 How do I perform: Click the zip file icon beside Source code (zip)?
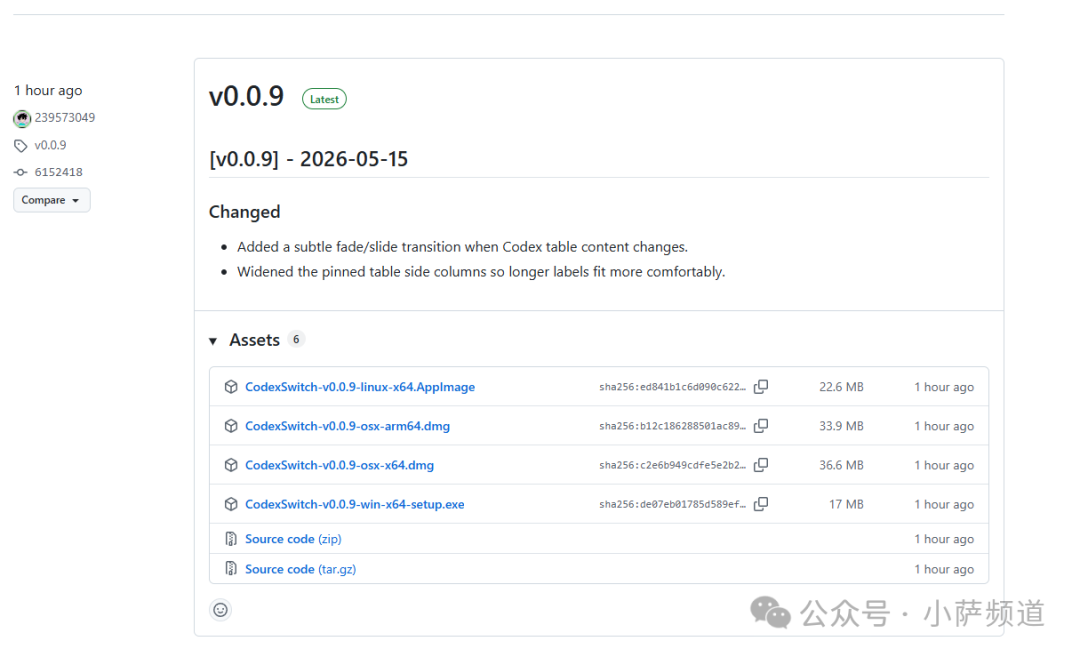pos(231,539)
